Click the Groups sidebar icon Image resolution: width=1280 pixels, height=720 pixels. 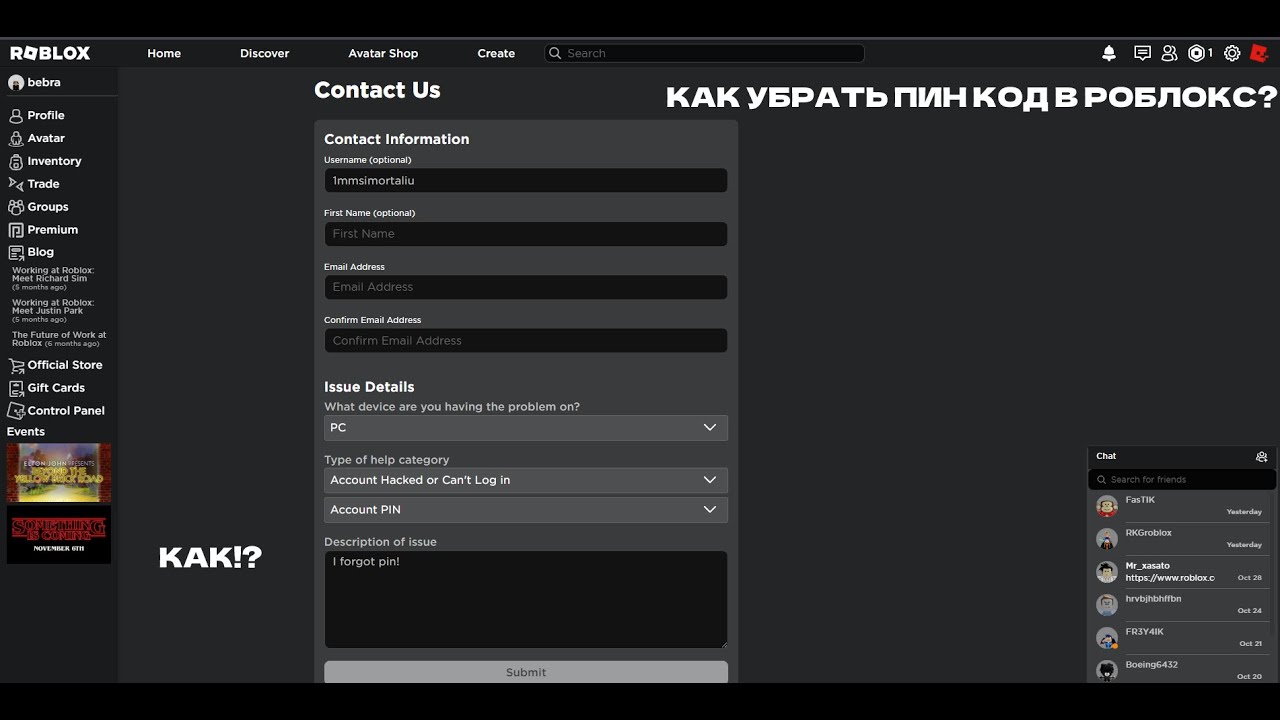[x=16, y=207]
